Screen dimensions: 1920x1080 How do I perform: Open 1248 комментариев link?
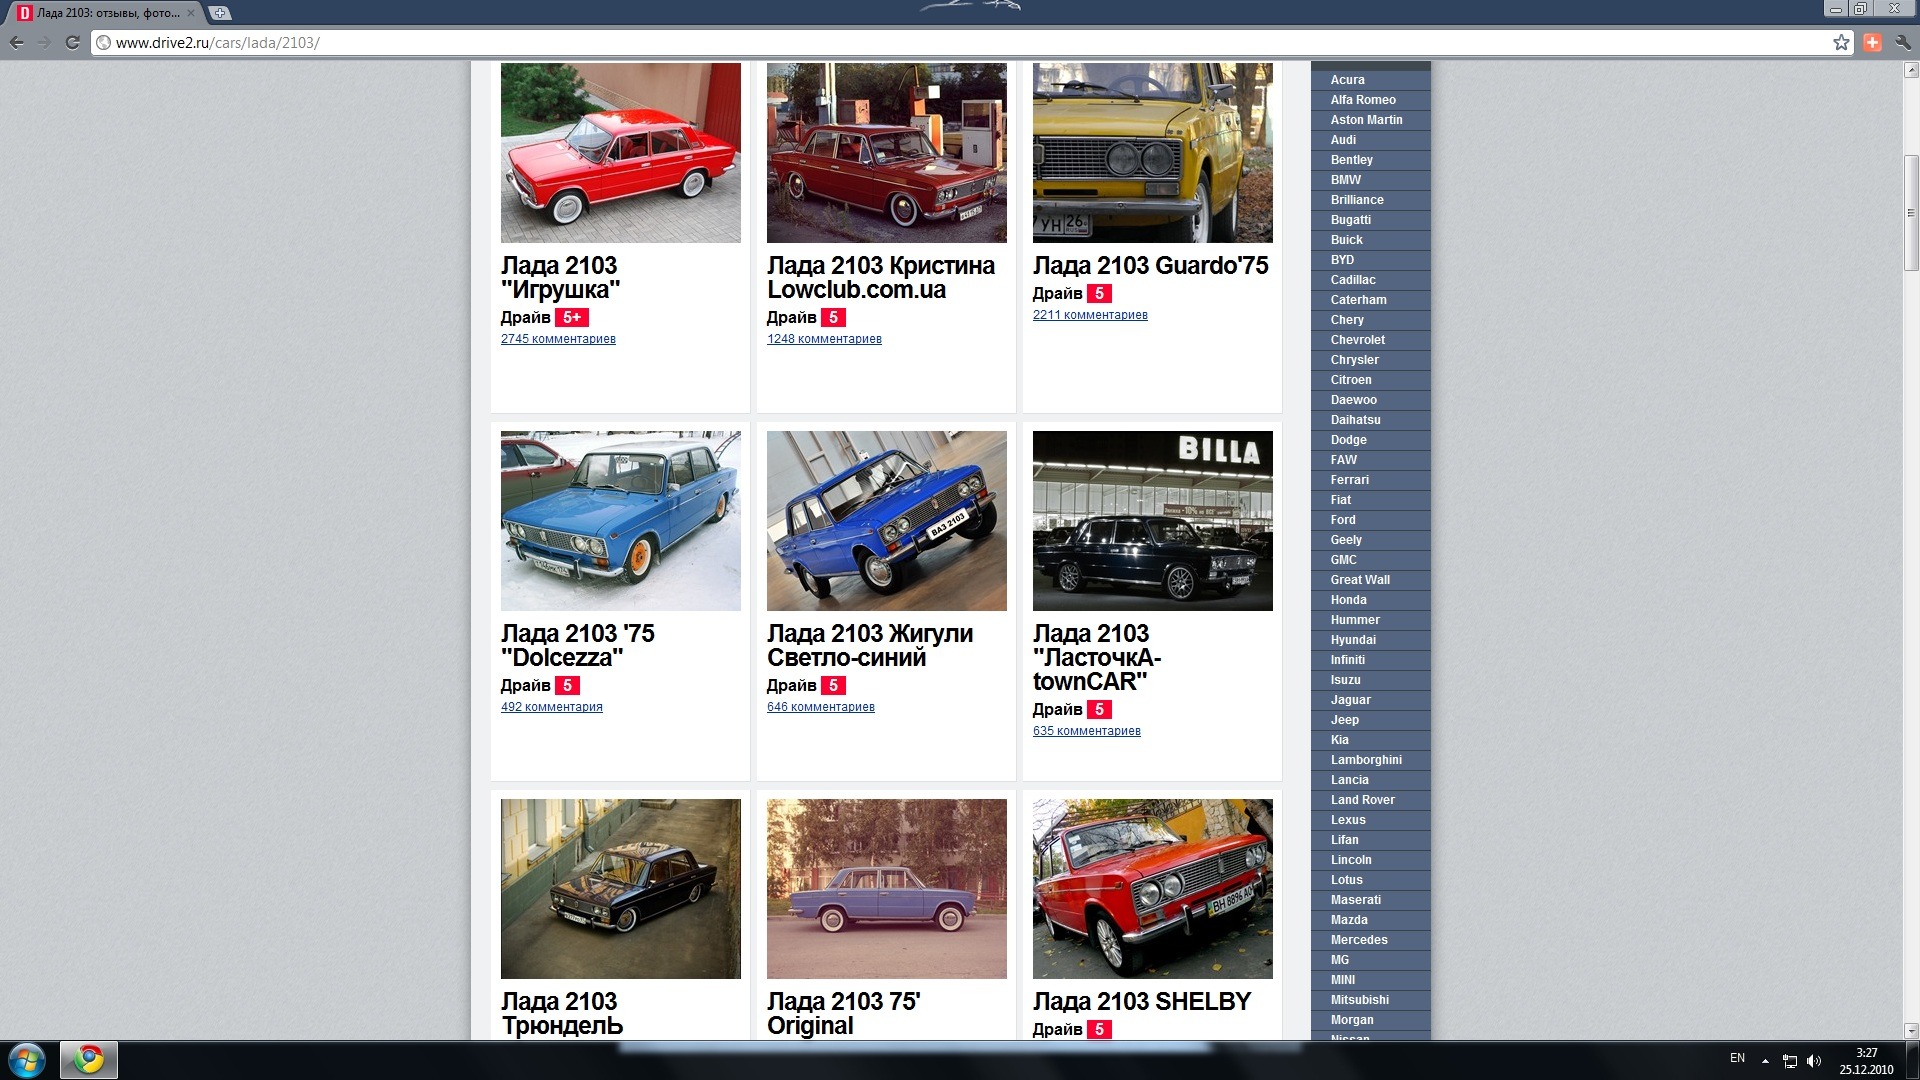(824, 339)
